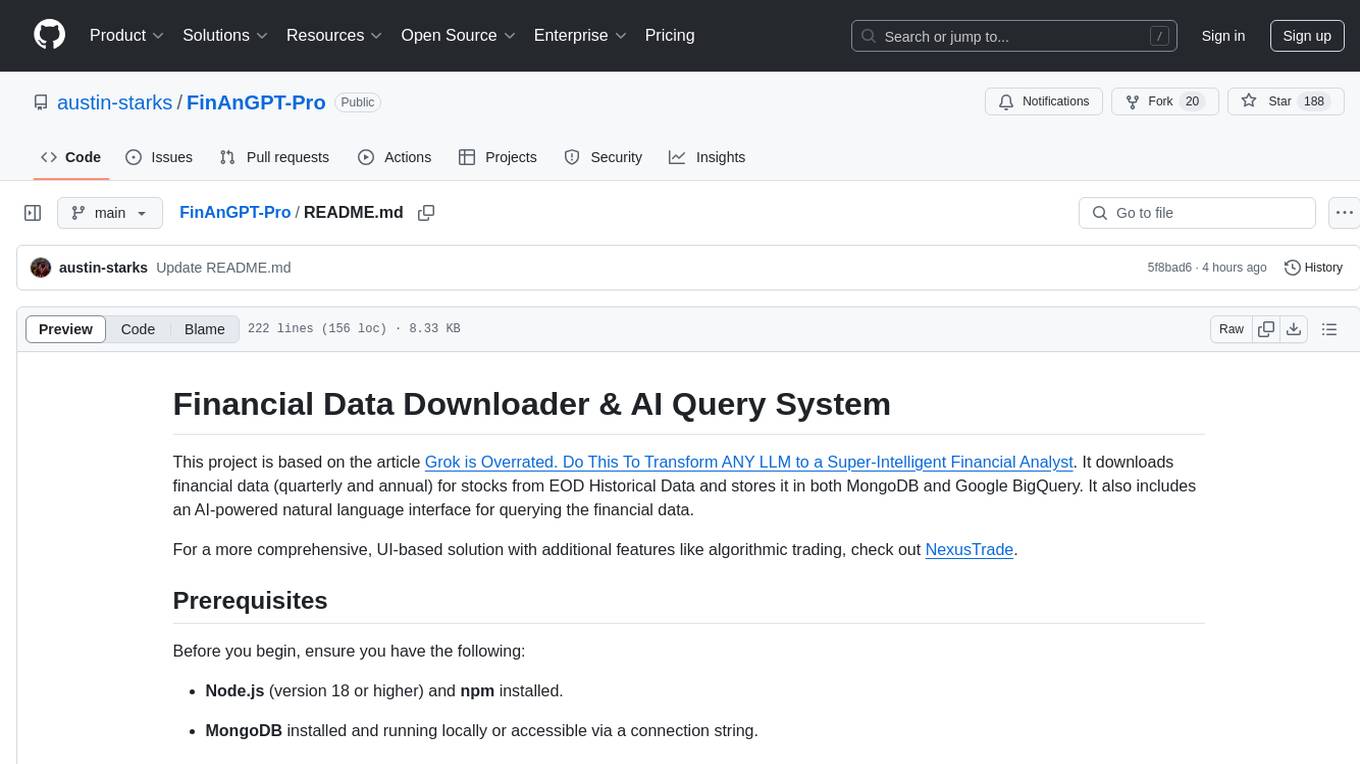Expand the Open Source menu
The image size is (1360, 764).
[x=458, y=35]
